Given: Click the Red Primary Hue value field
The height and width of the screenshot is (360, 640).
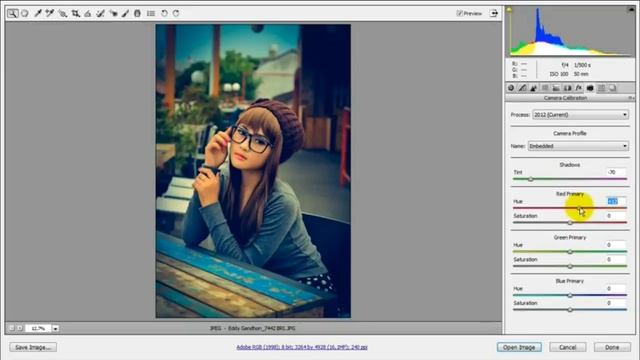Looking at the screenshot, I should click(616, 201).
